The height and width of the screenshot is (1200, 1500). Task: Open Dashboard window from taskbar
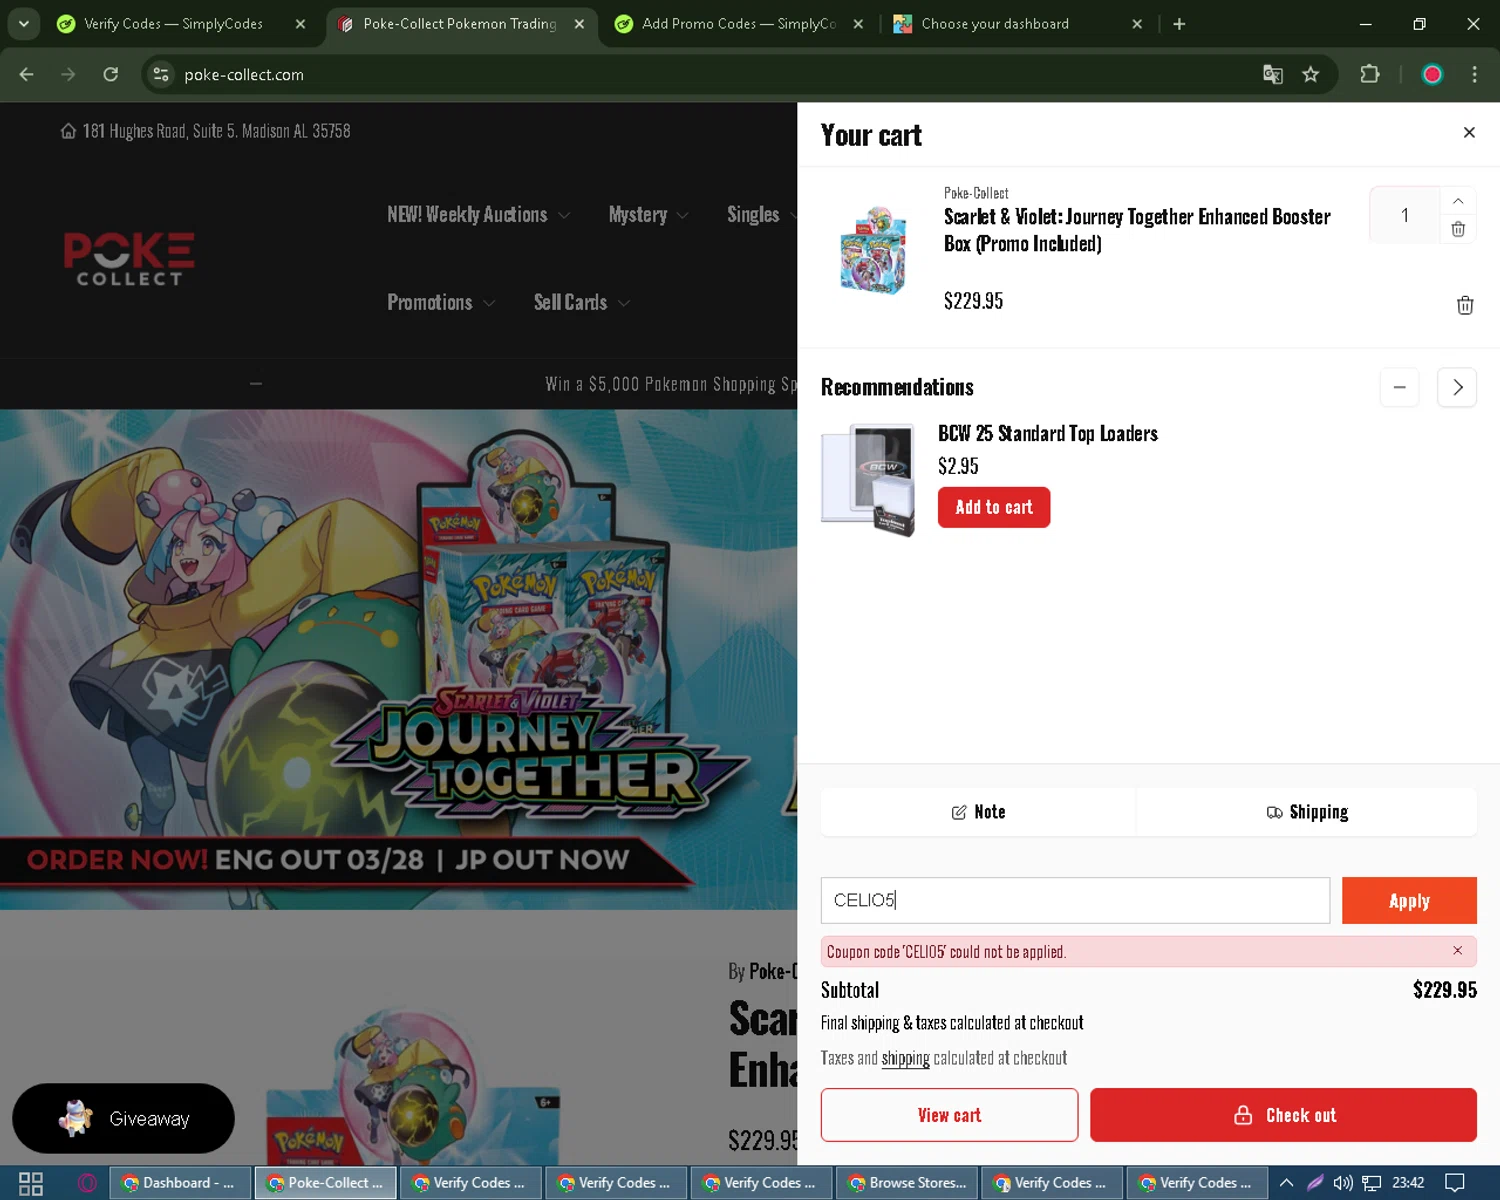[180, 1183]
